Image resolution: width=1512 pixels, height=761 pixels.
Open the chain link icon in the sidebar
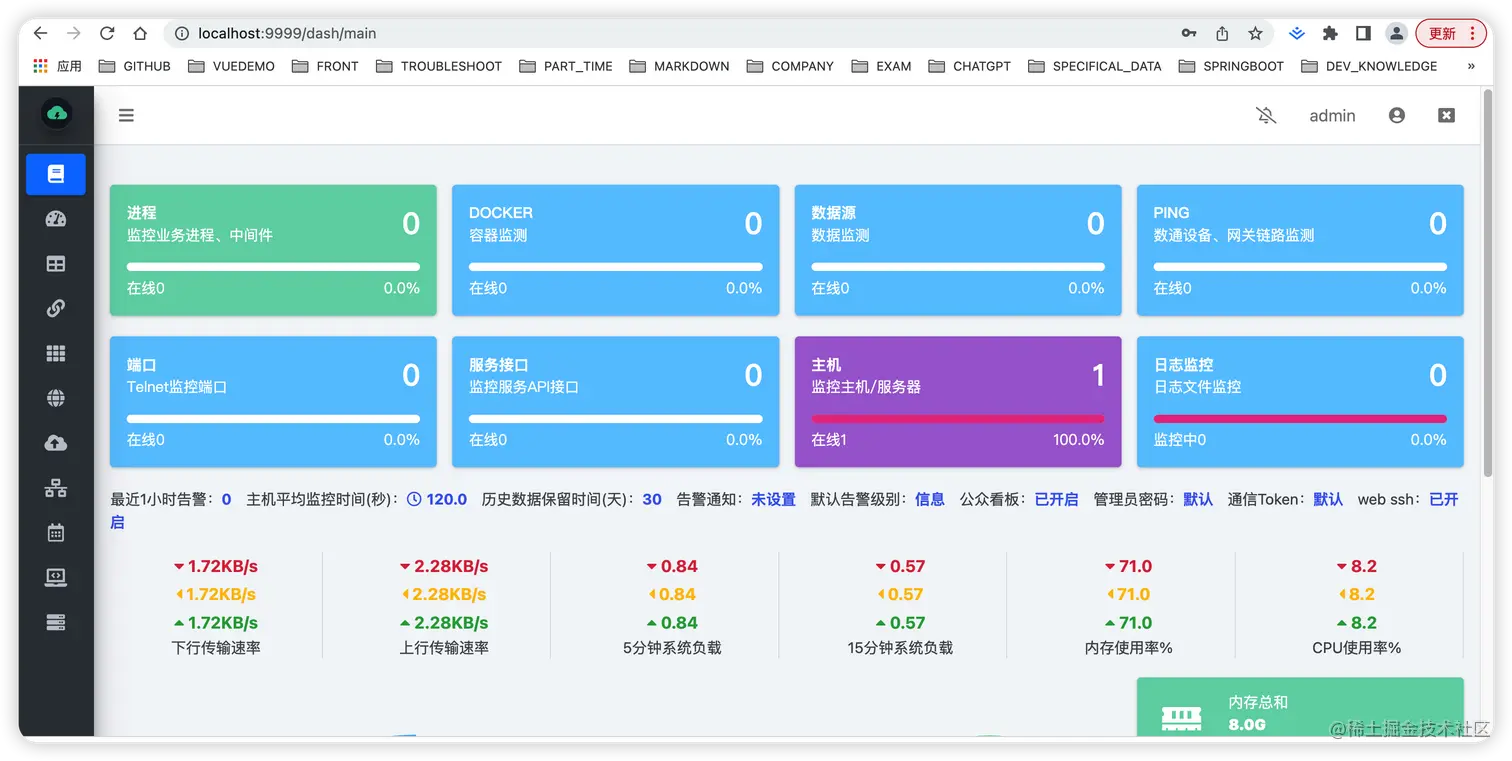[56, 309]
